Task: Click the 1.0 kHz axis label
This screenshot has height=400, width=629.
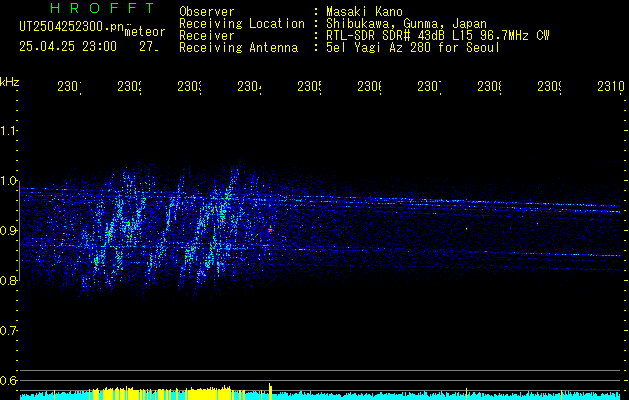Action: tap(8, 181)
